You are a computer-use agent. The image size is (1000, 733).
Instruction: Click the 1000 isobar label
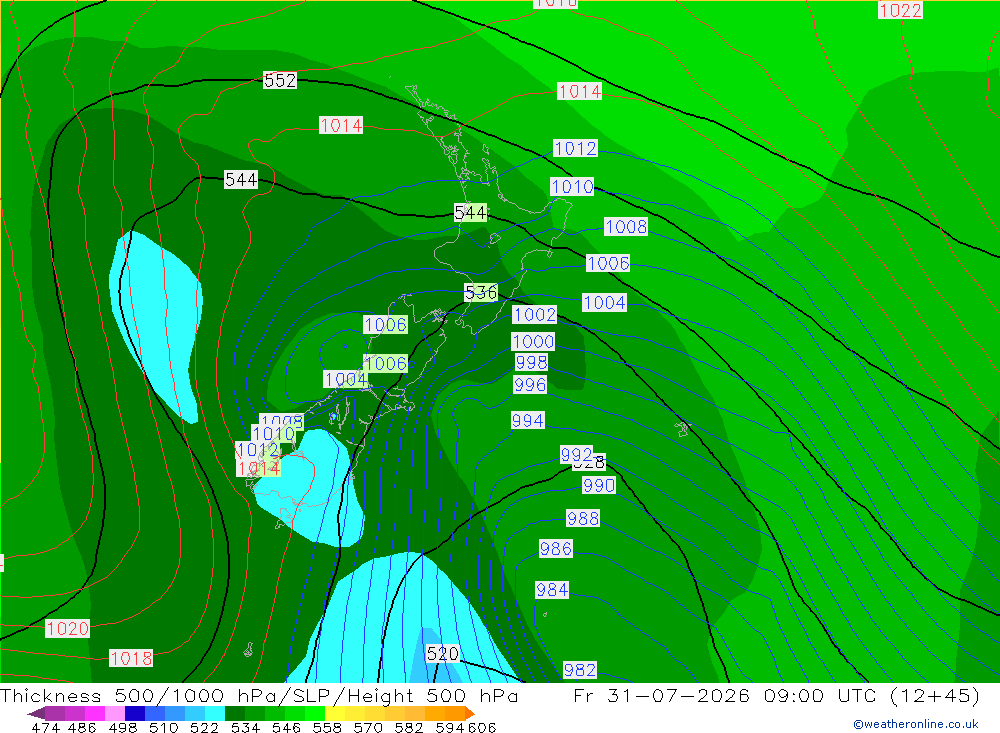[533, 341]
